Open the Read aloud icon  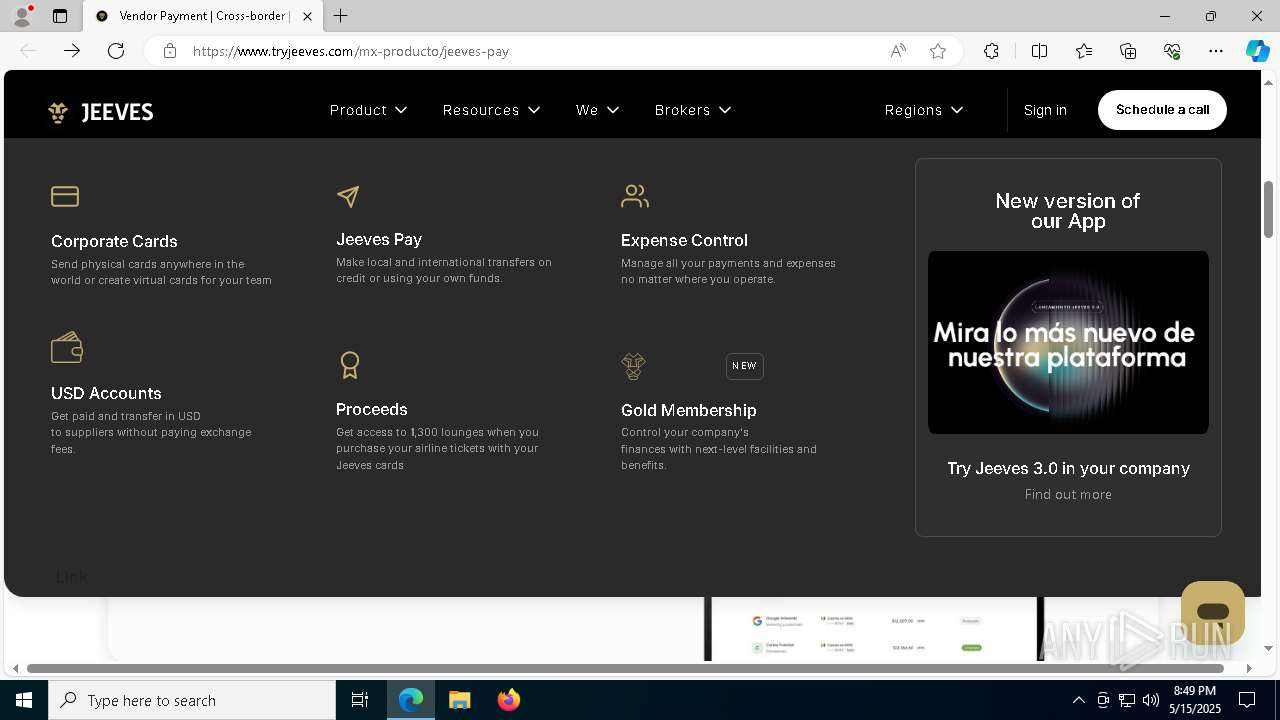898,51
